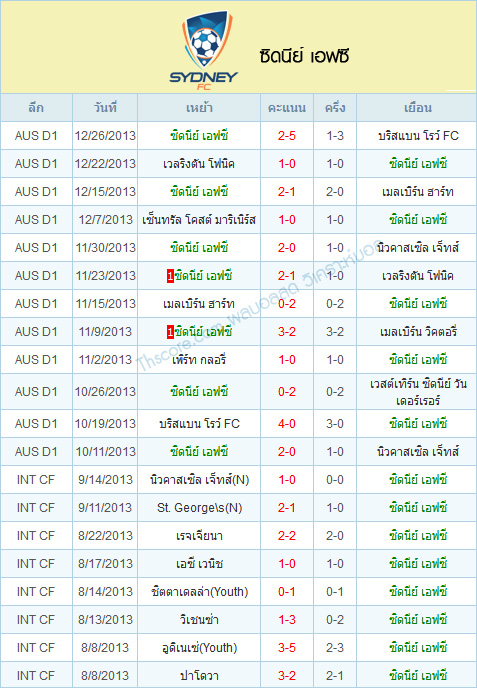Image resolution: width=477 pixels, height=688 pixels.
Task: Open the 1-3 score on 8/13/2013
Action: point(287,620)
